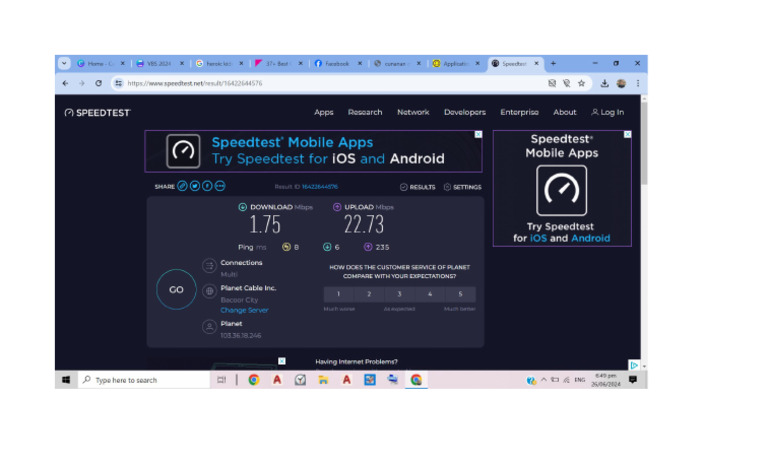Share the result on Facebook
The image size is (768, 466).
coord(207,186)
